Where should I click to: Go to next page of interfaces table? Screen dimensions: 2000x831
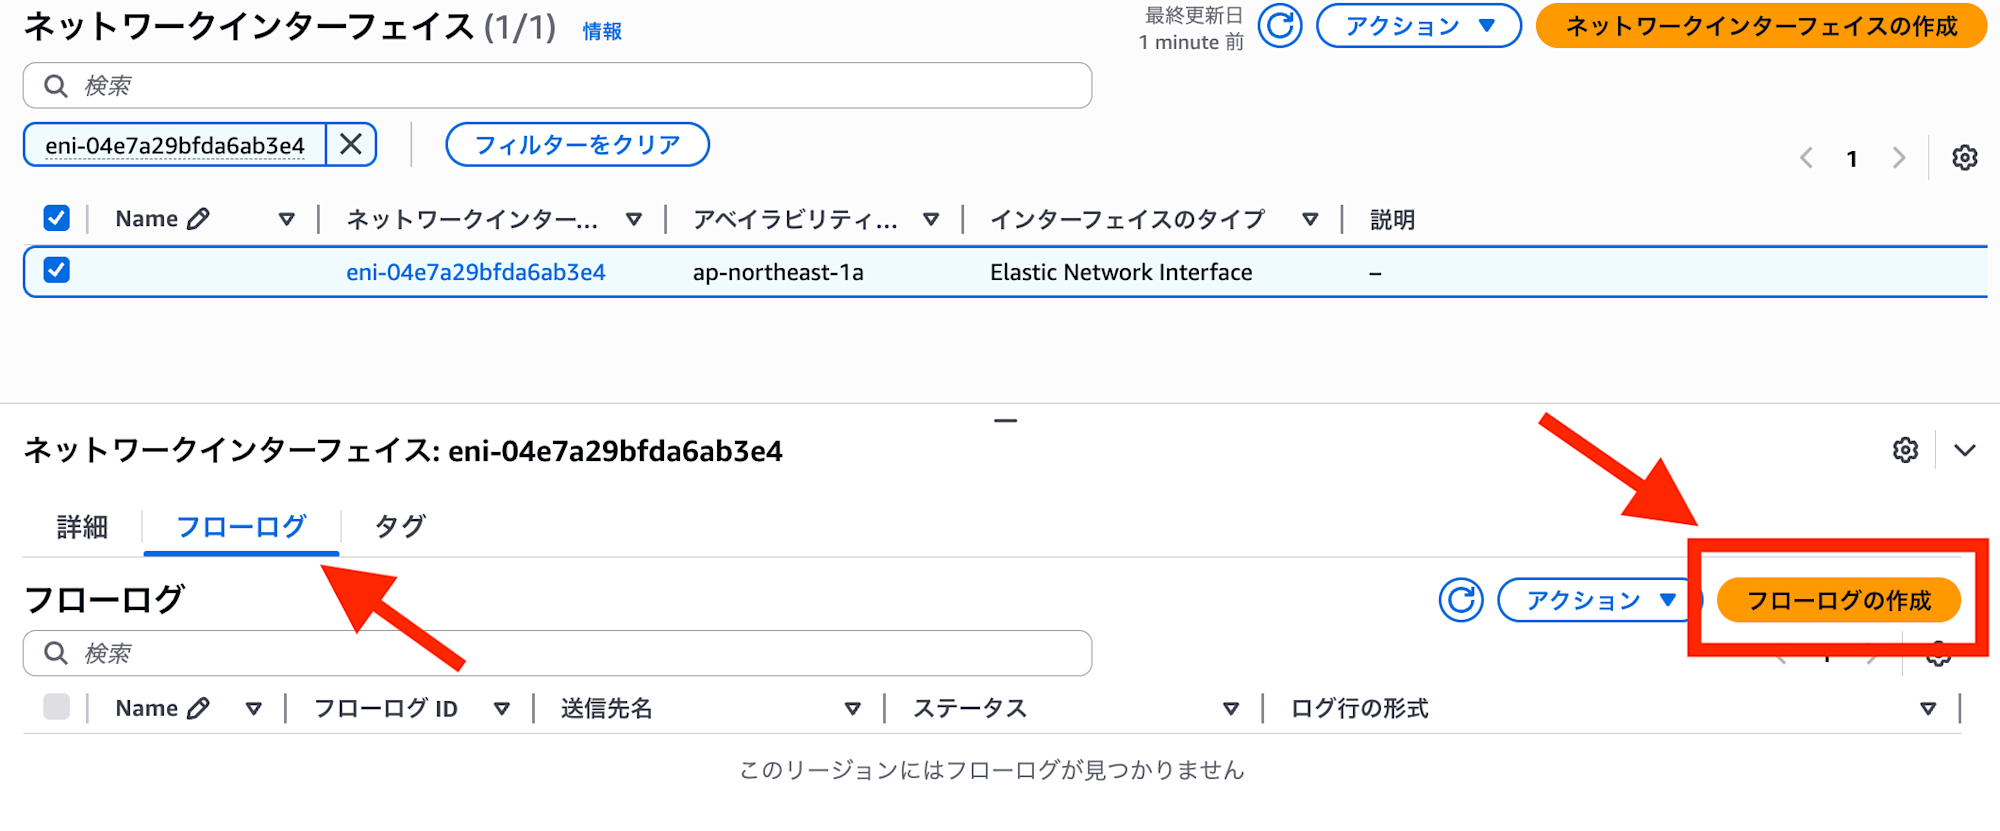(x=1898, y=158)
